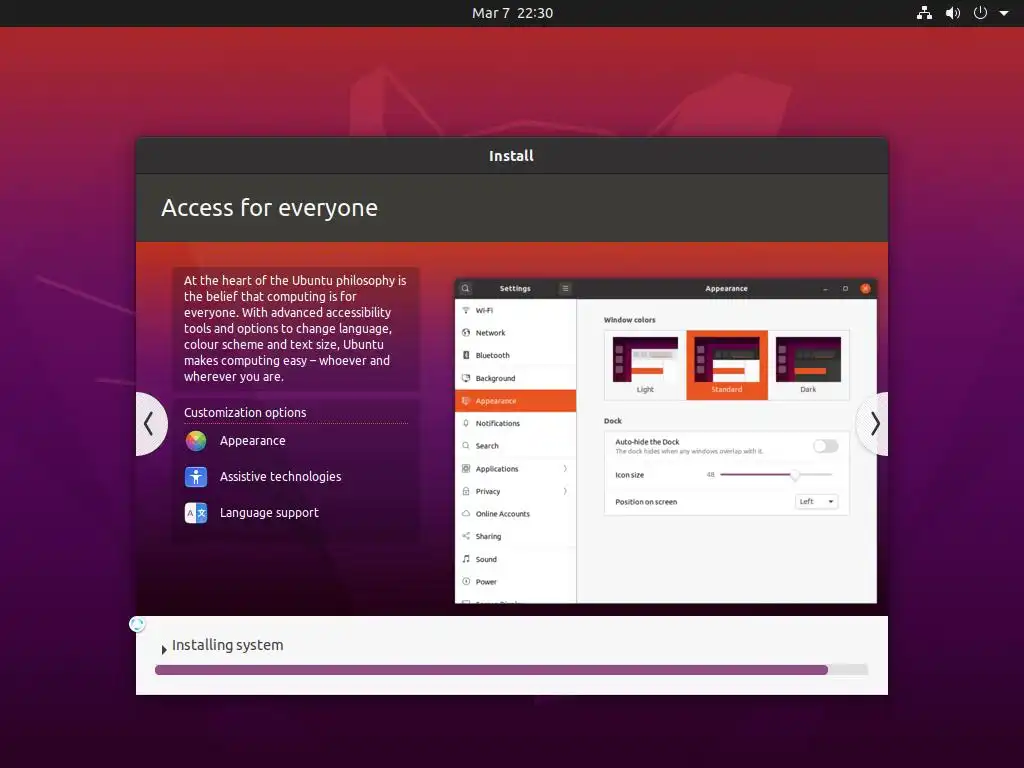Click the Appearance customization label
The width and height of the screenshot is (1024, 768).
coord(252,441)
